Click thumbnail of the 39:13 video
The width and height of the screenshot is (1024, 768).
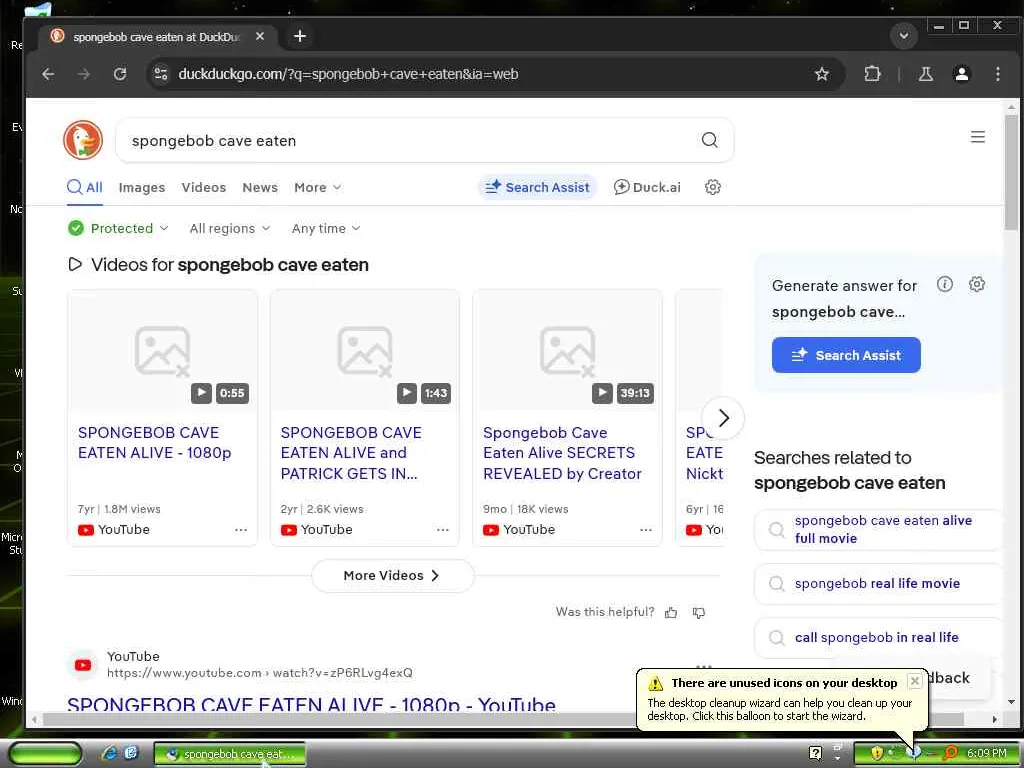[568, 351]
